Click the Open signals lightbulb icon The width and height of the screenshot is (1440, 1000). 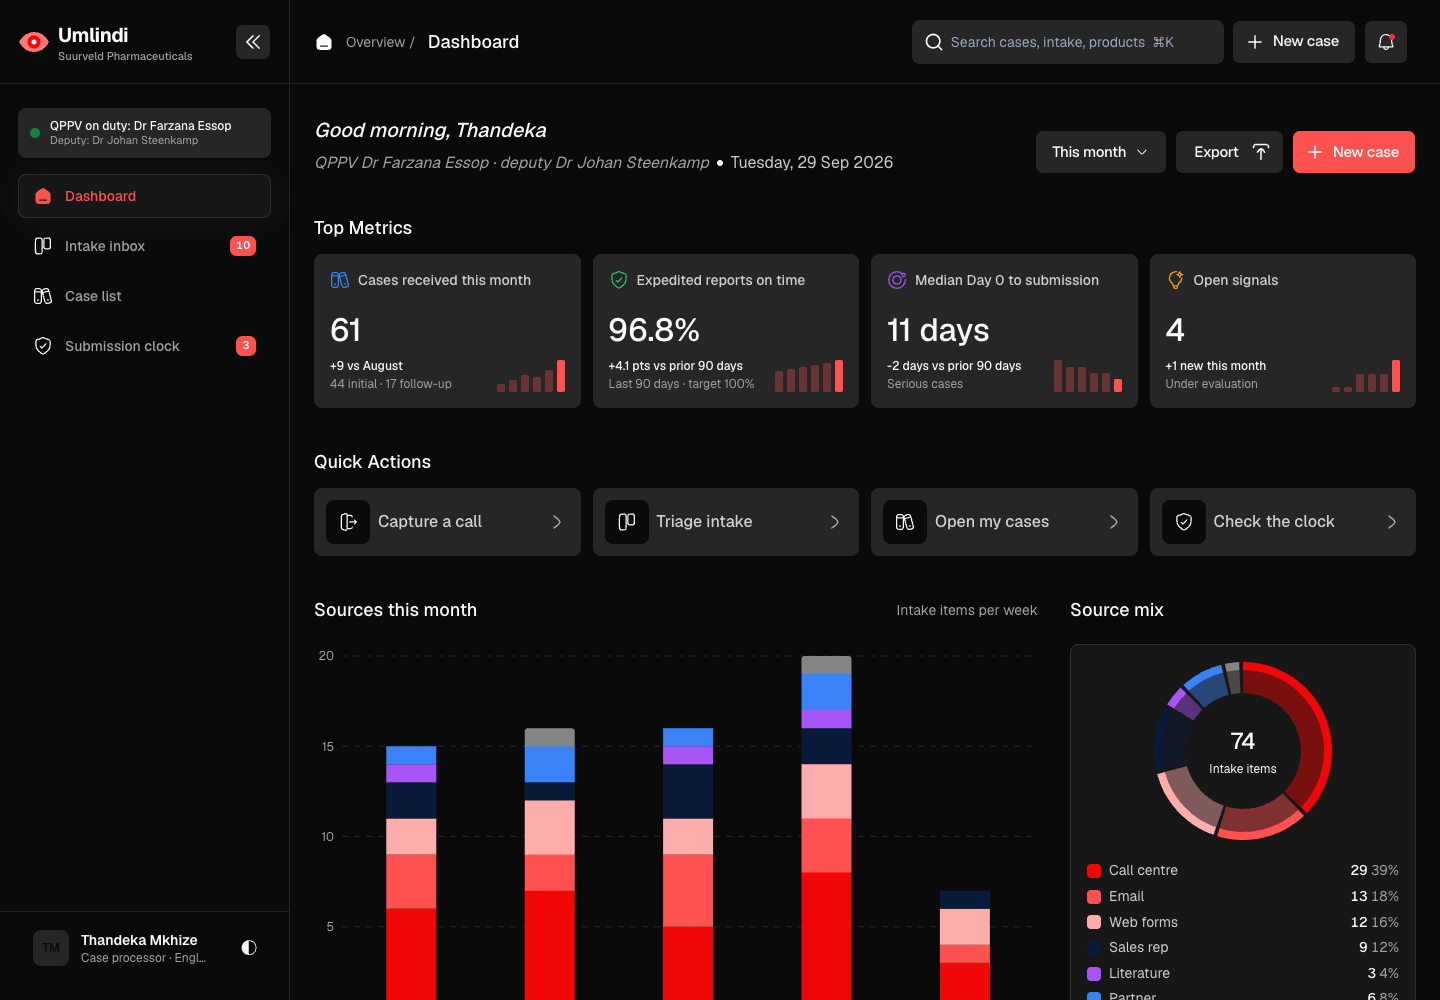1176,280
